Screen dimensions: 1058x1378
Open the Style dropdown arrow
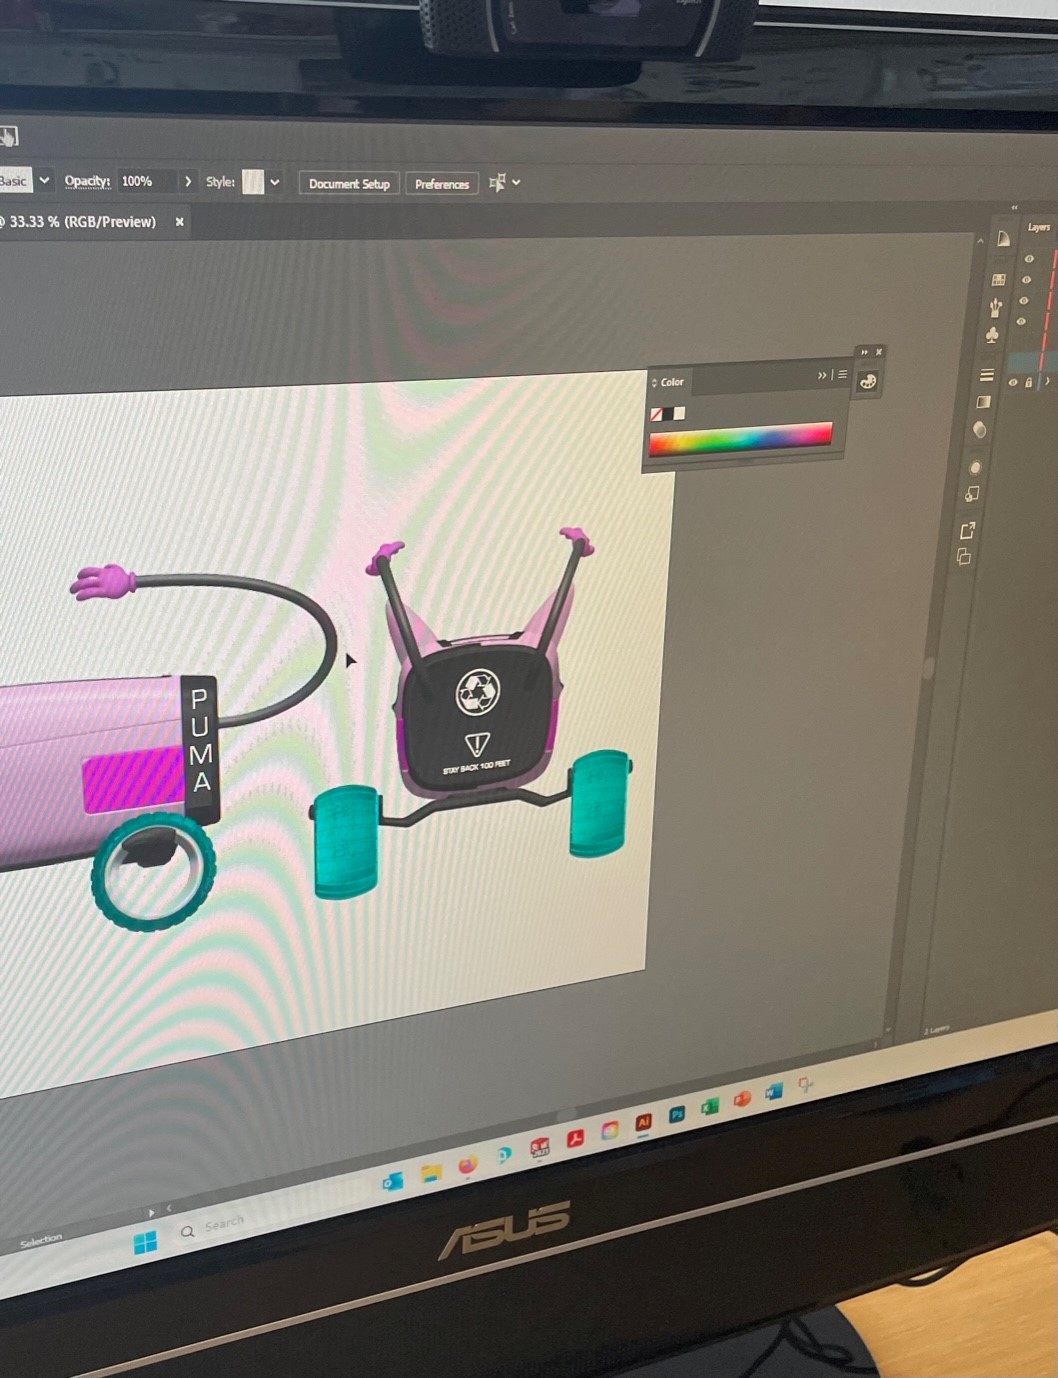point(275,182)
